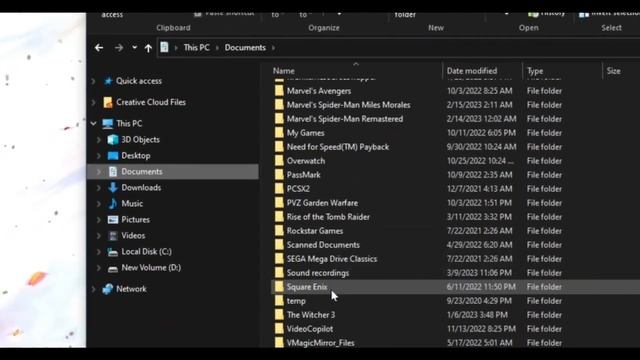This screenshot has width=640, height=360.
Task: Select the VMagicMirror_Files folder name
Action: tap(320, 343)
